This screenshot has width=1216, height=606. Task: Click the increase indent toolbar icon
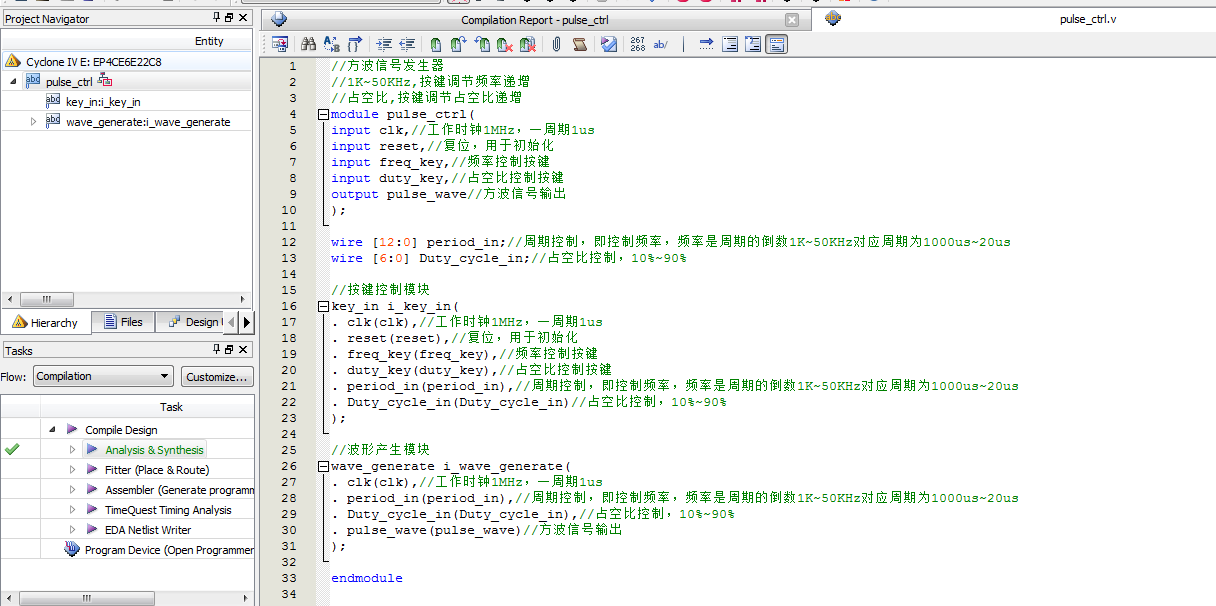tap(384, 44)
